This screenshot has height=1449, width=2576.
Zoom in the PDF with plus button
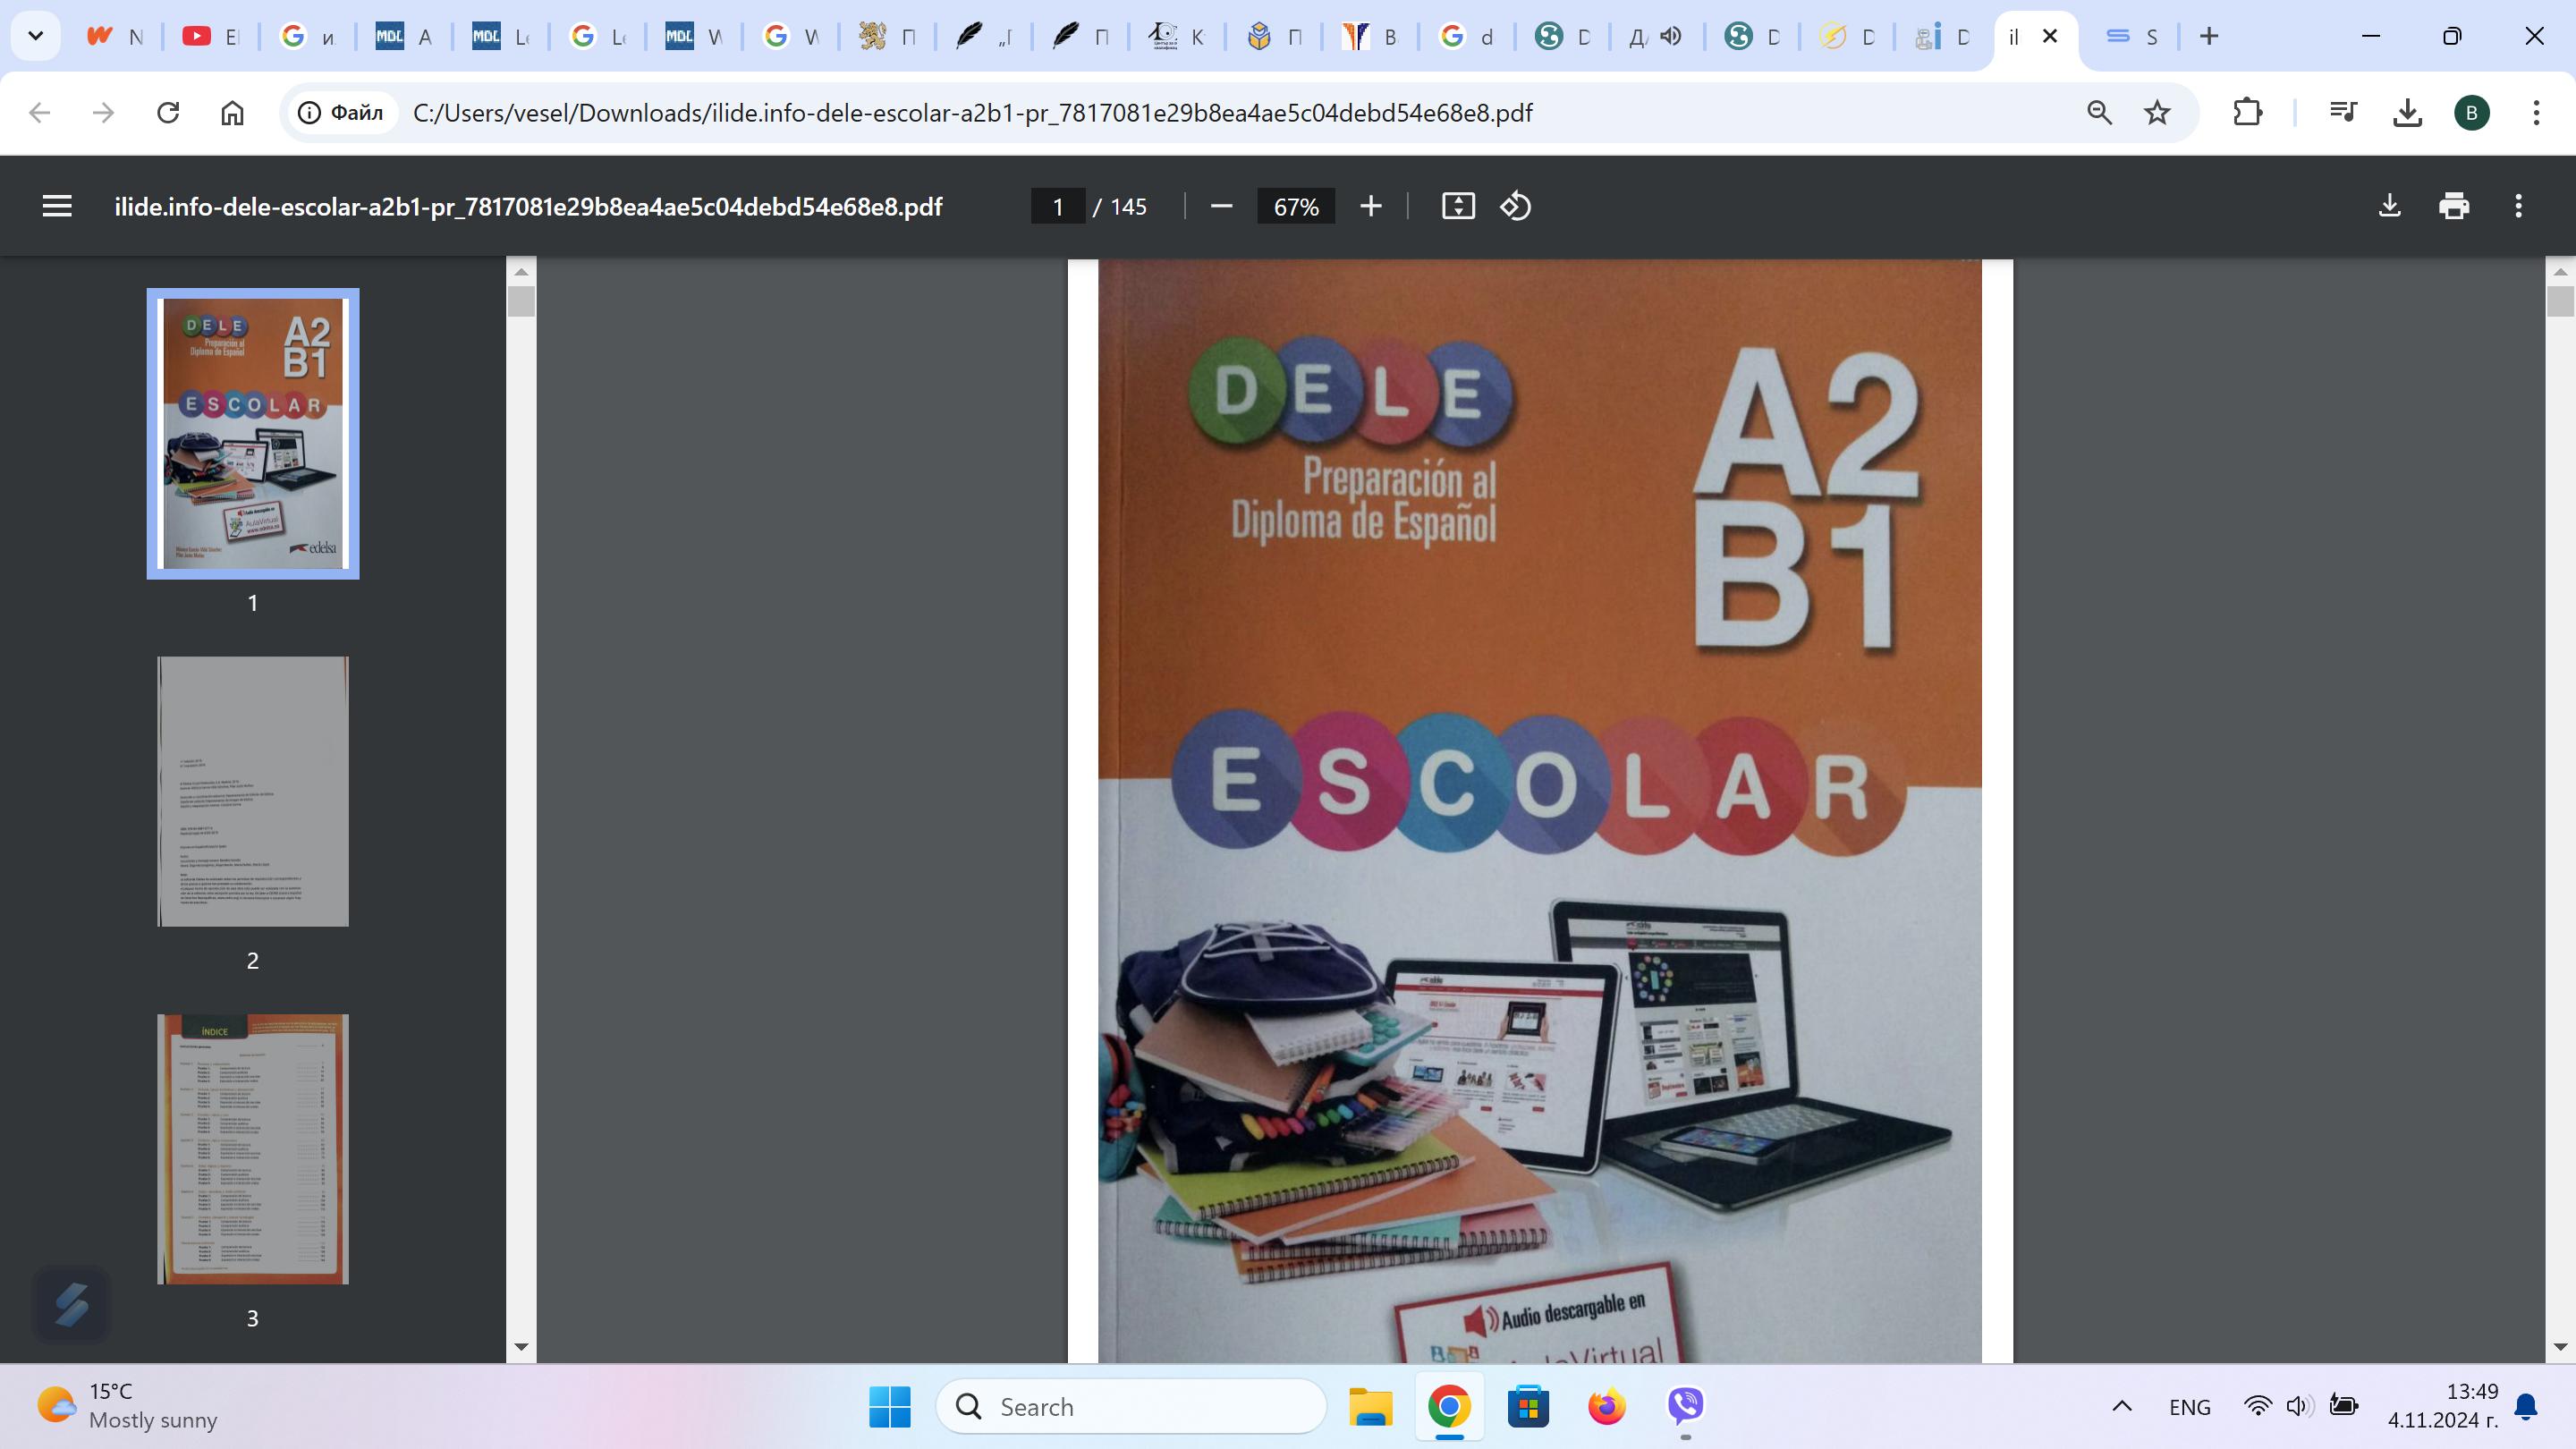pyautogui.click(x=1371, y=207)
